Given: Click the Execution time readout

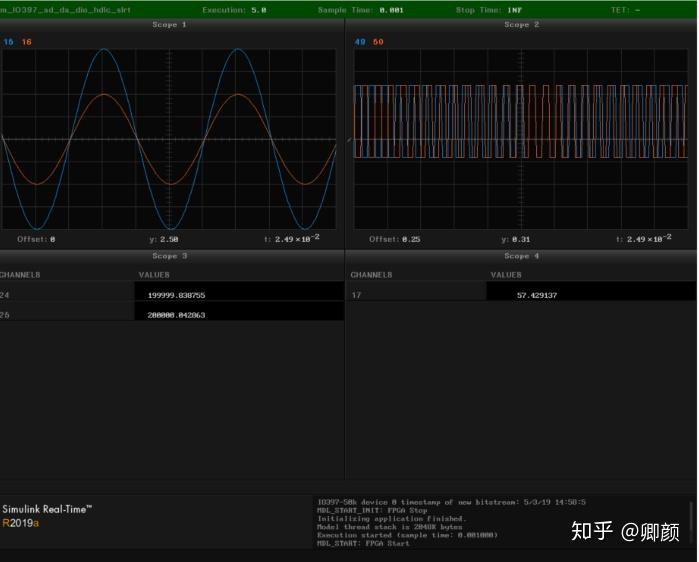Looking at the screenshot, I should 234,9.
